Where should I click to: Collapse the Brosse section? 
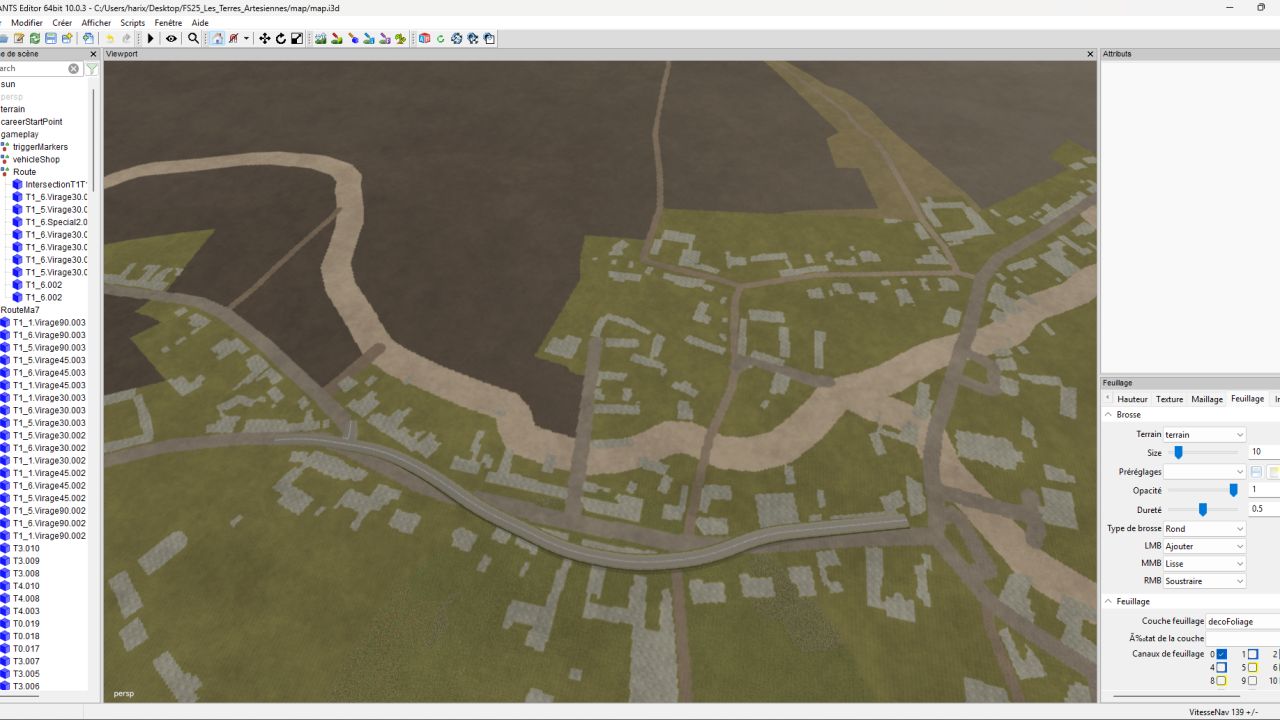pos(1108,415)
